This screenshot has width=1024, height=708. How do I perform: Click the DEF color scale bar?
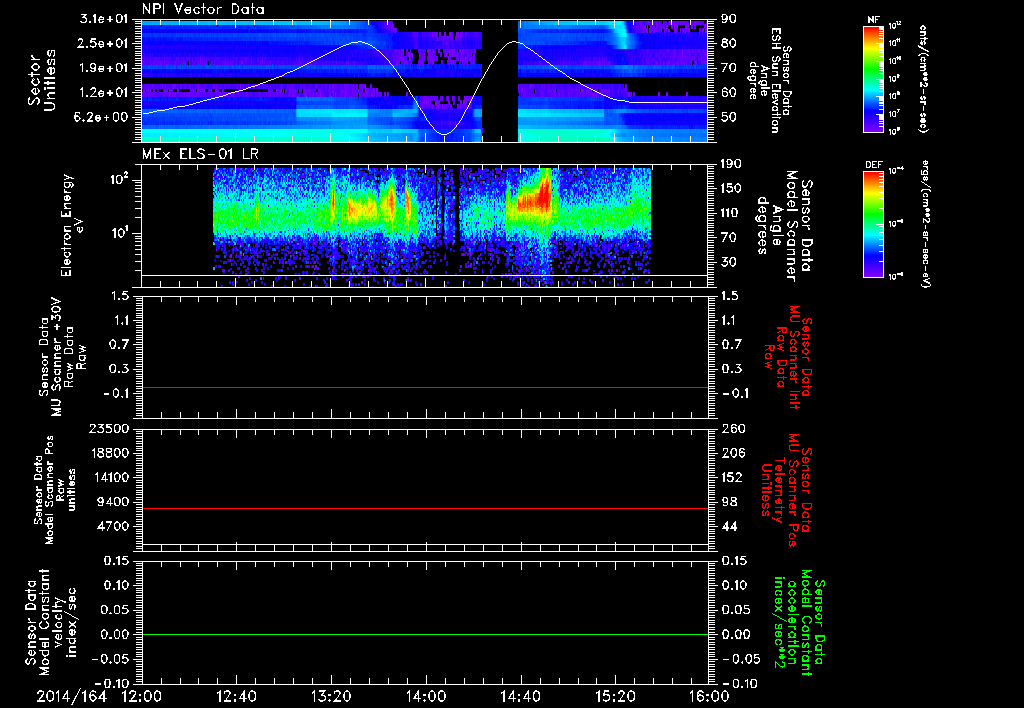(874, 224)
